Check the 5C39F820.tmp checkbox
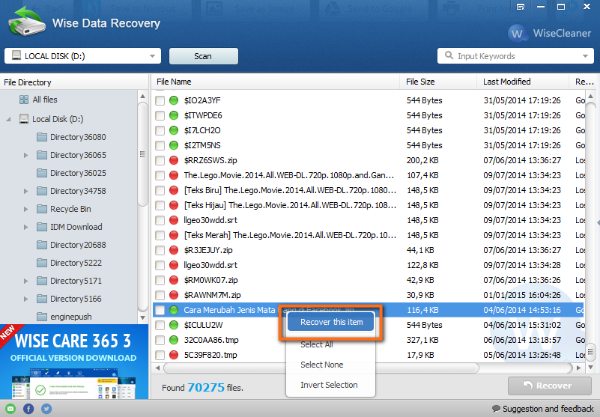The image size is (600, 417). pos(160,355)
